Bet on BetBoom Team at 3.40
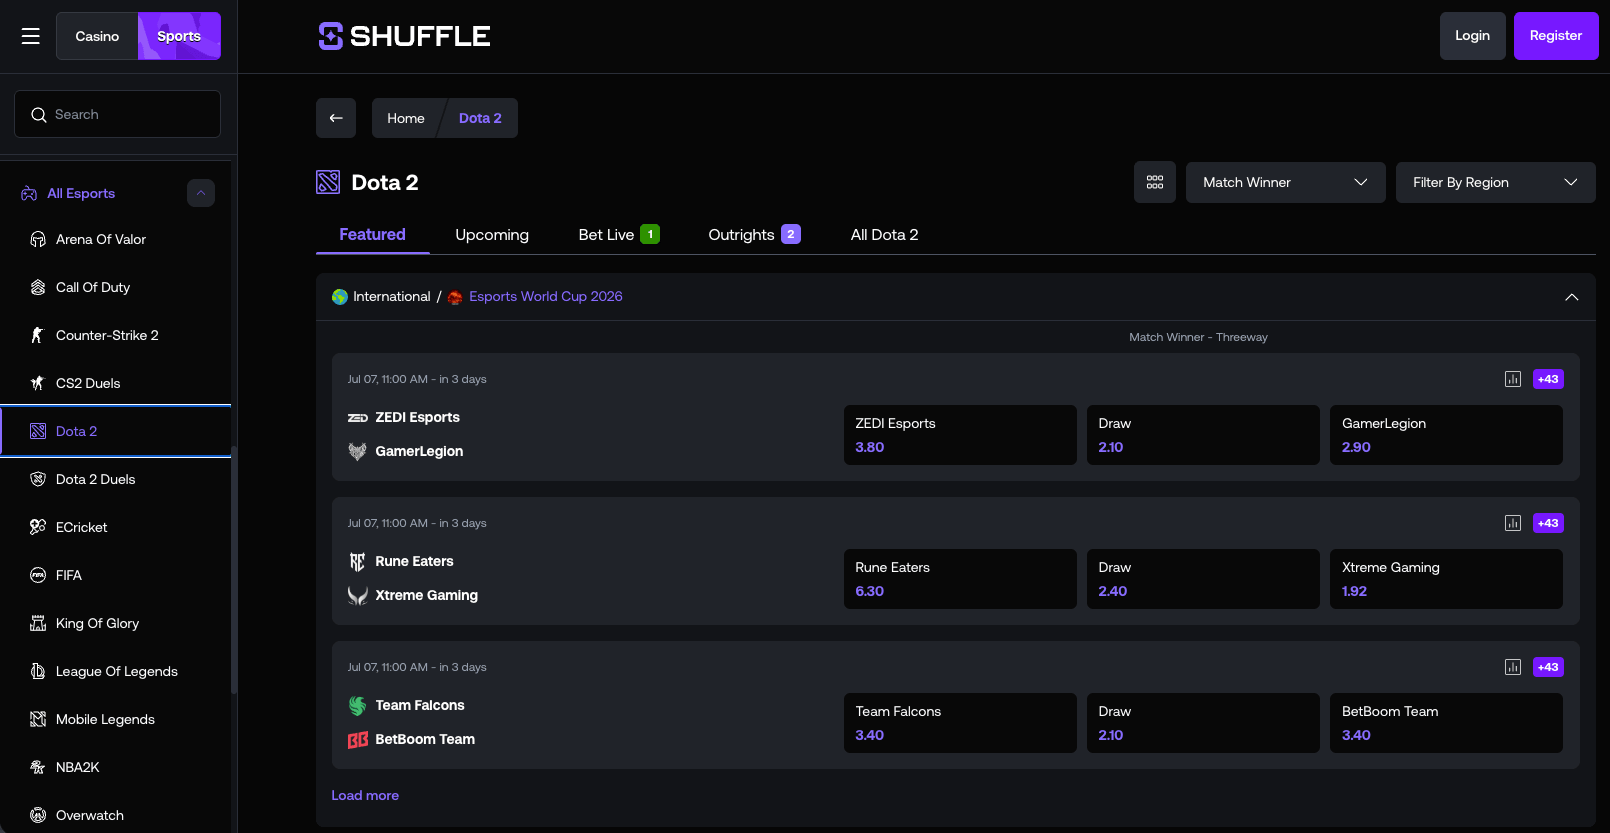This screenshot has width=1610, height=833. coord(1446,723)
